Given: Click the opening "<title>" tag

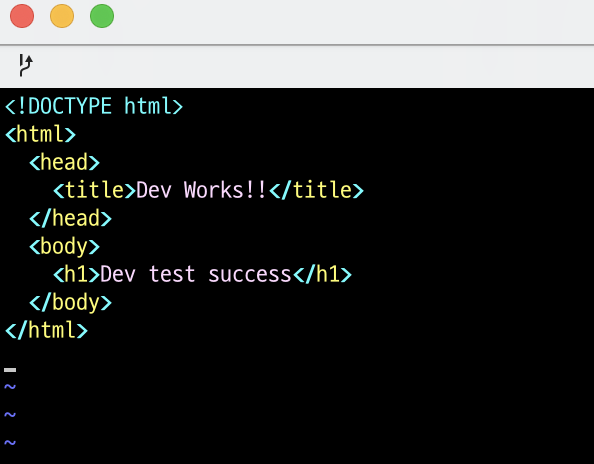Looking at the screenshot, I should (94, 190).
